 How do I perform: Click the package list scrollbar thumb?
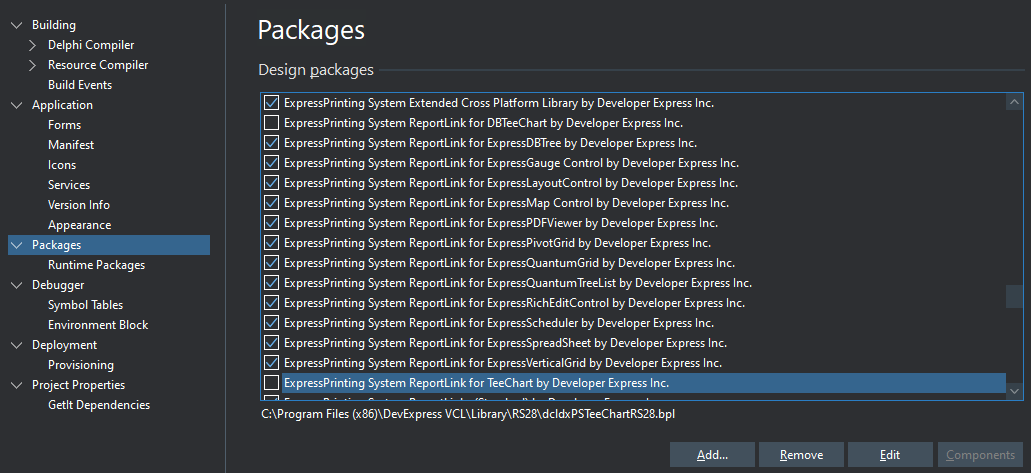tap(1014, 296)
